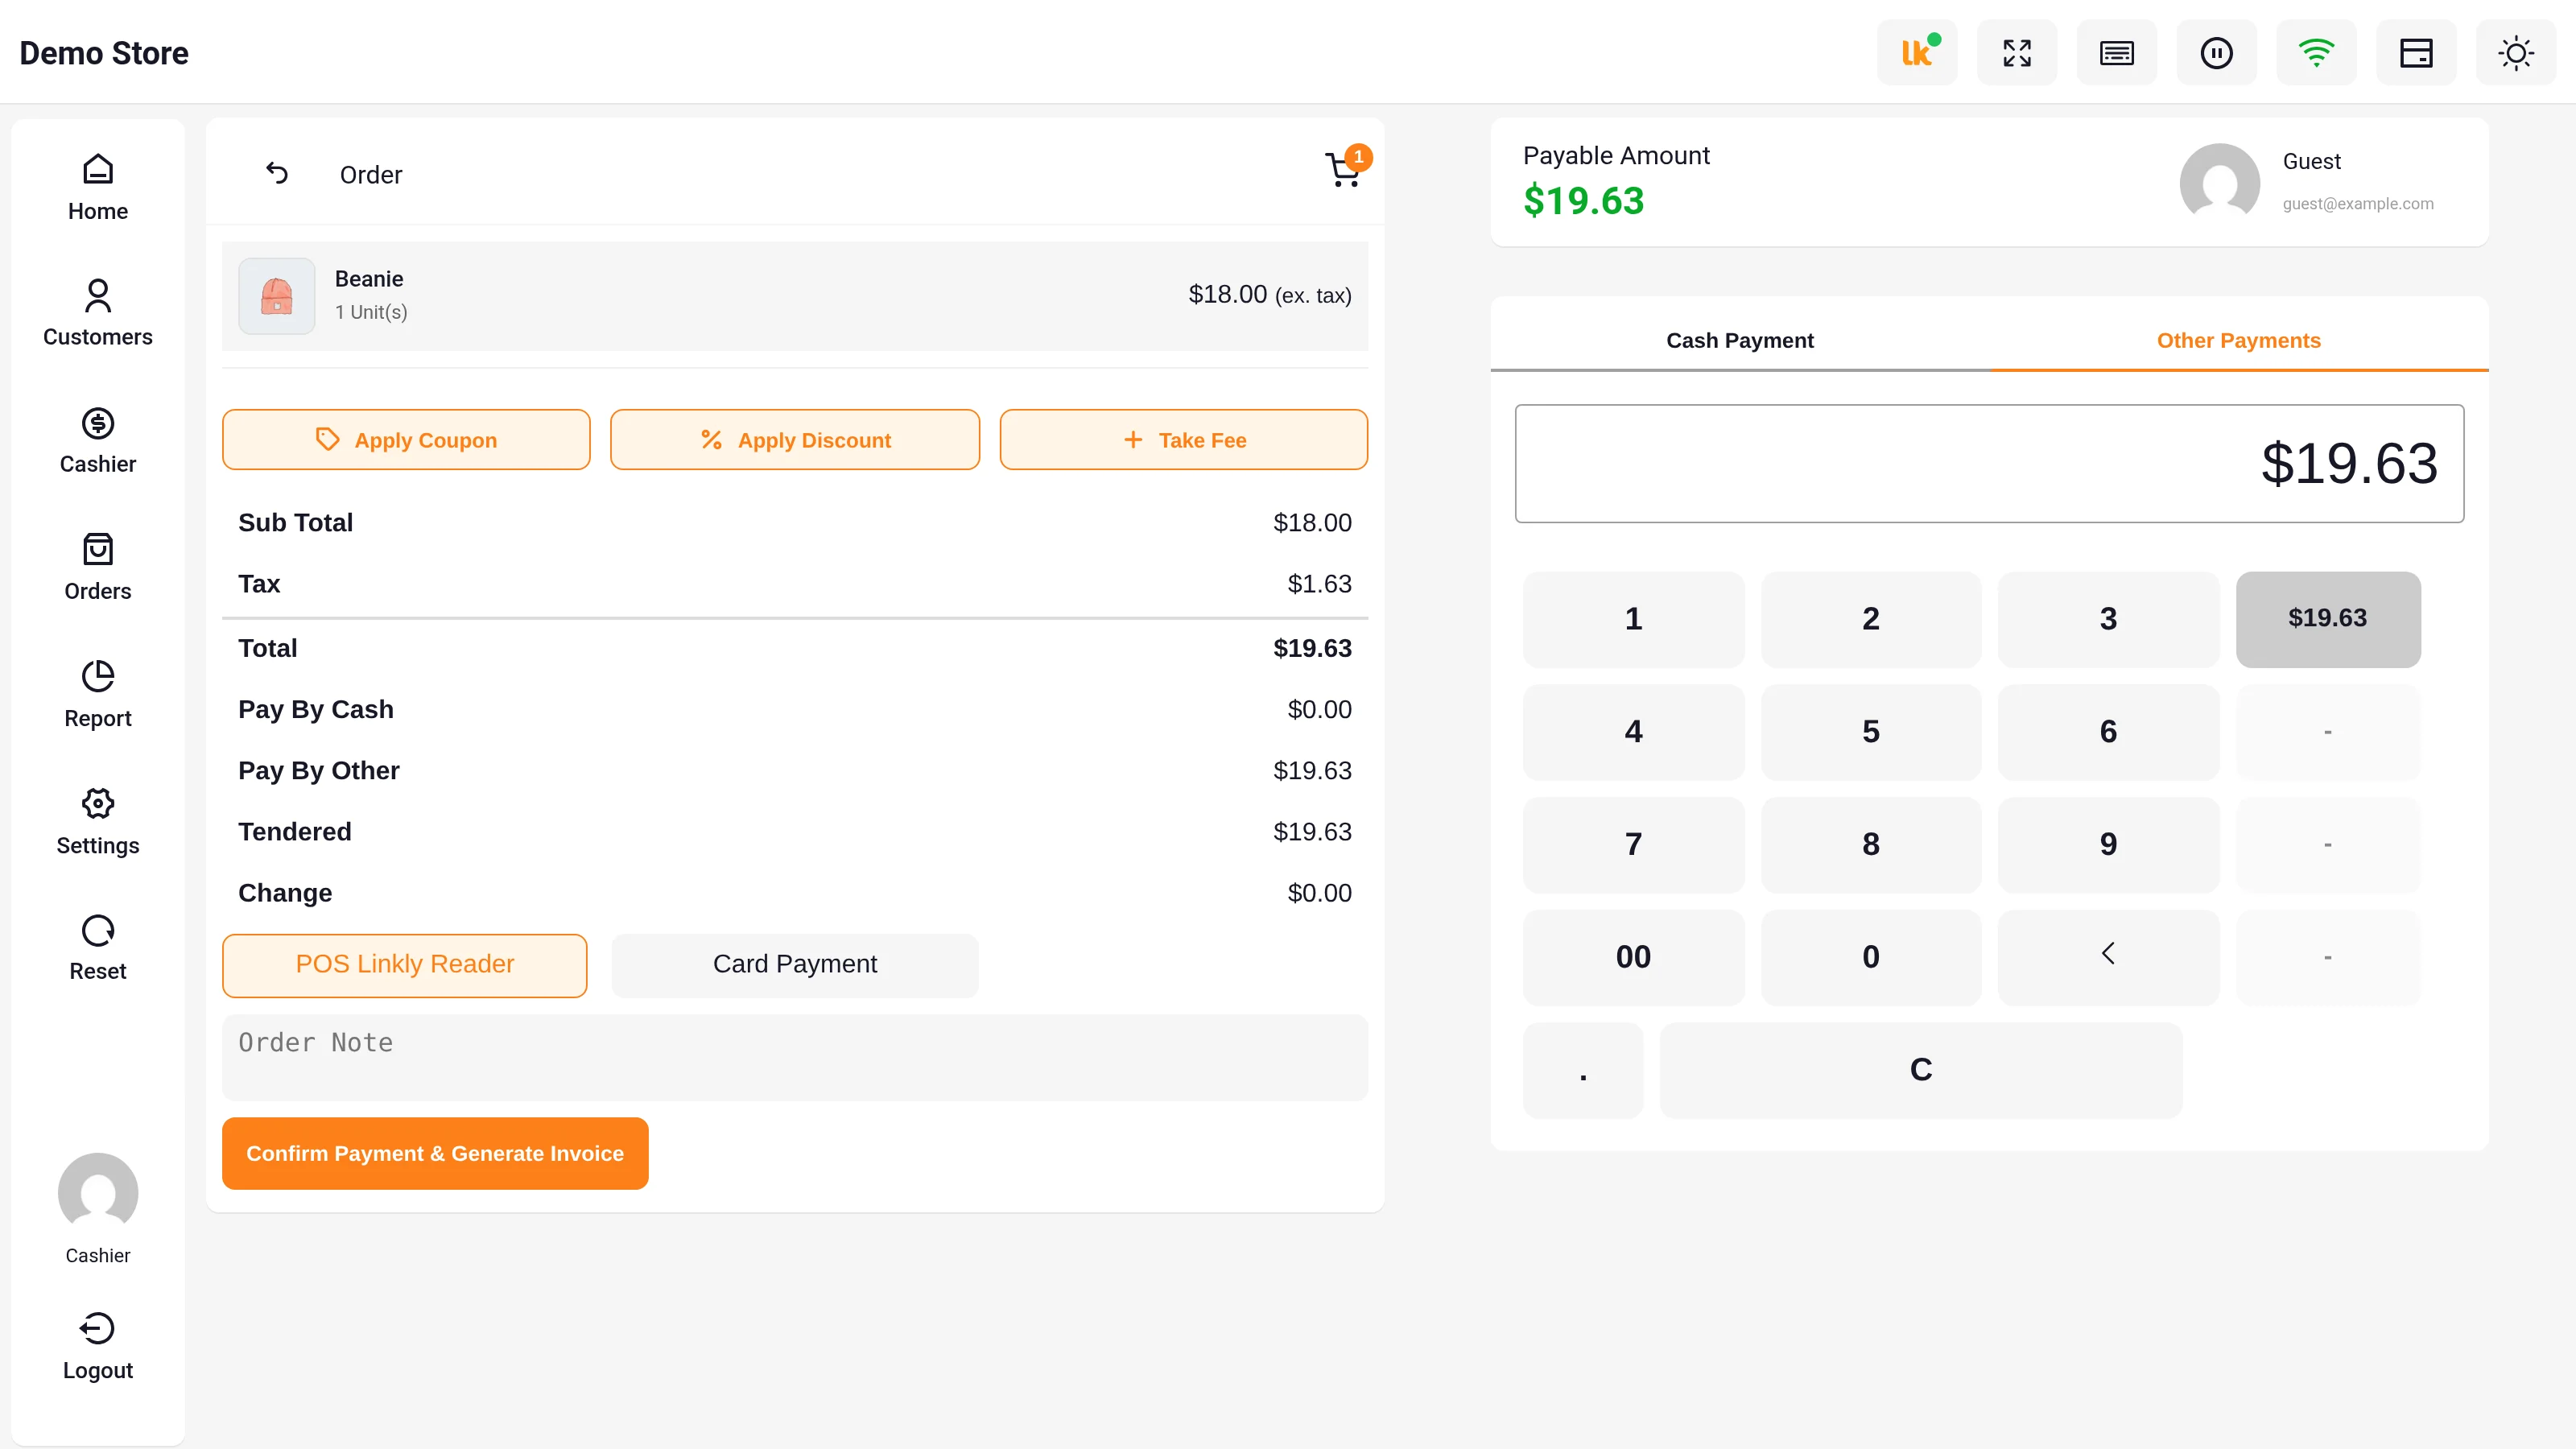The height and width of the screenshot is (1449, 2576).
Task: Open the Orders section
Action: click(x=98, y=567)
